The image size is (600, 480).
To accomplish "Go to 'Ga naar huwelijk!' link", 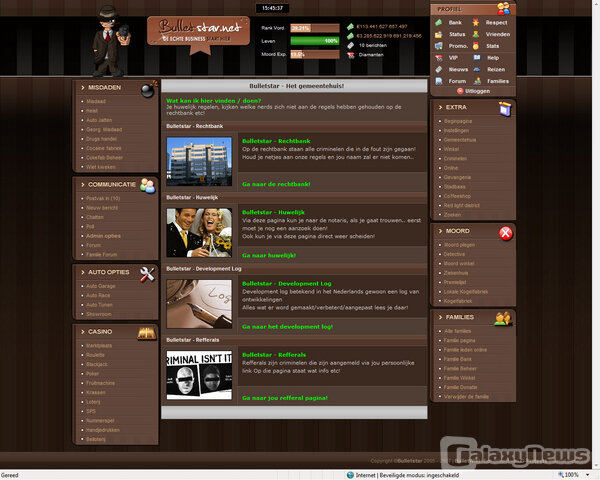I will tap(269, 255).
